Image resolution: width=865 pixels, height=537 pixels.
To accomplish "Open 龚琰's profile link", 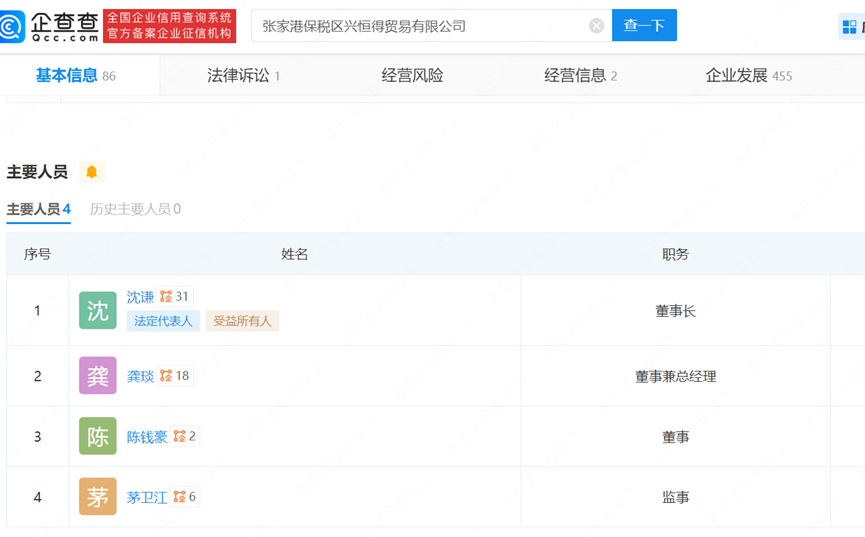I will [140, 376].
